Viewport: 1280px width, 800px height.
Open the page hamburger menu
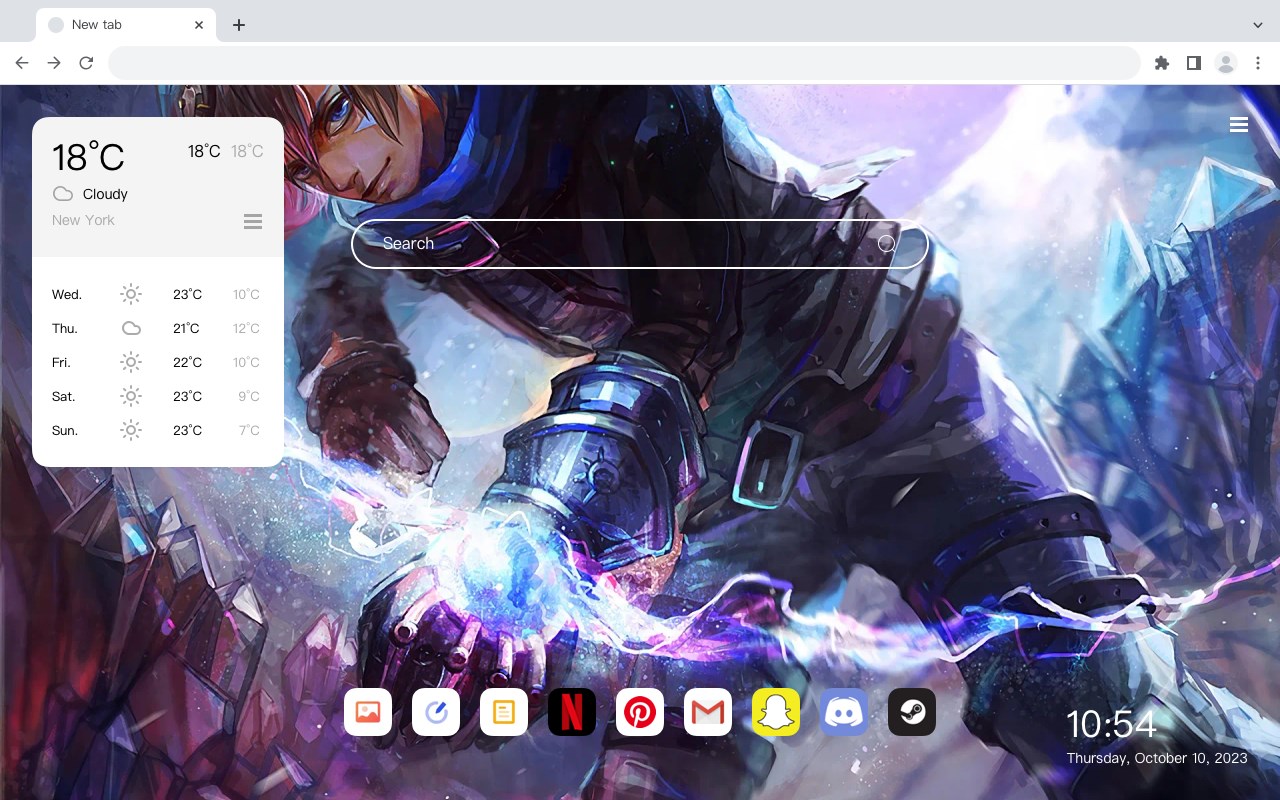tap(1239, 125)
